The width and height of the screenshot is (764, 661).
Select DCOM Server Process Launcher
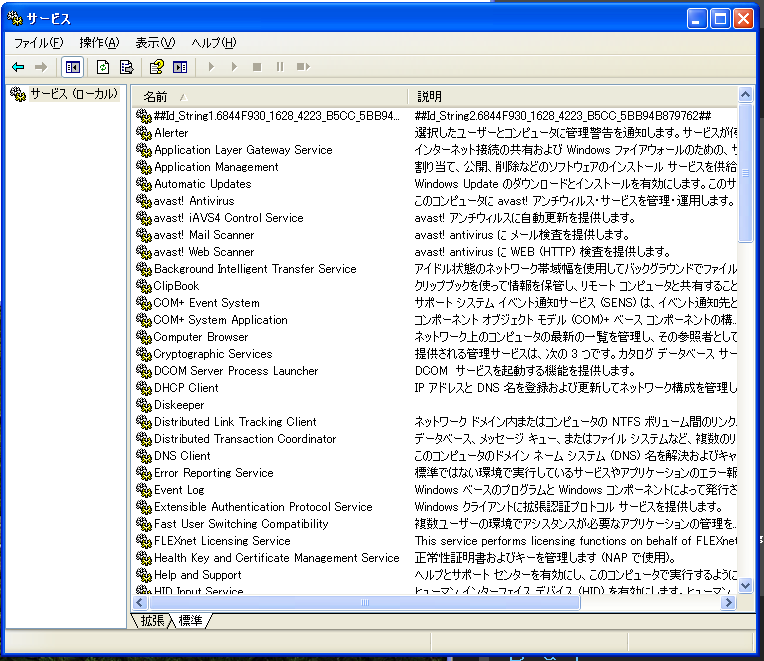coord(236,371)
